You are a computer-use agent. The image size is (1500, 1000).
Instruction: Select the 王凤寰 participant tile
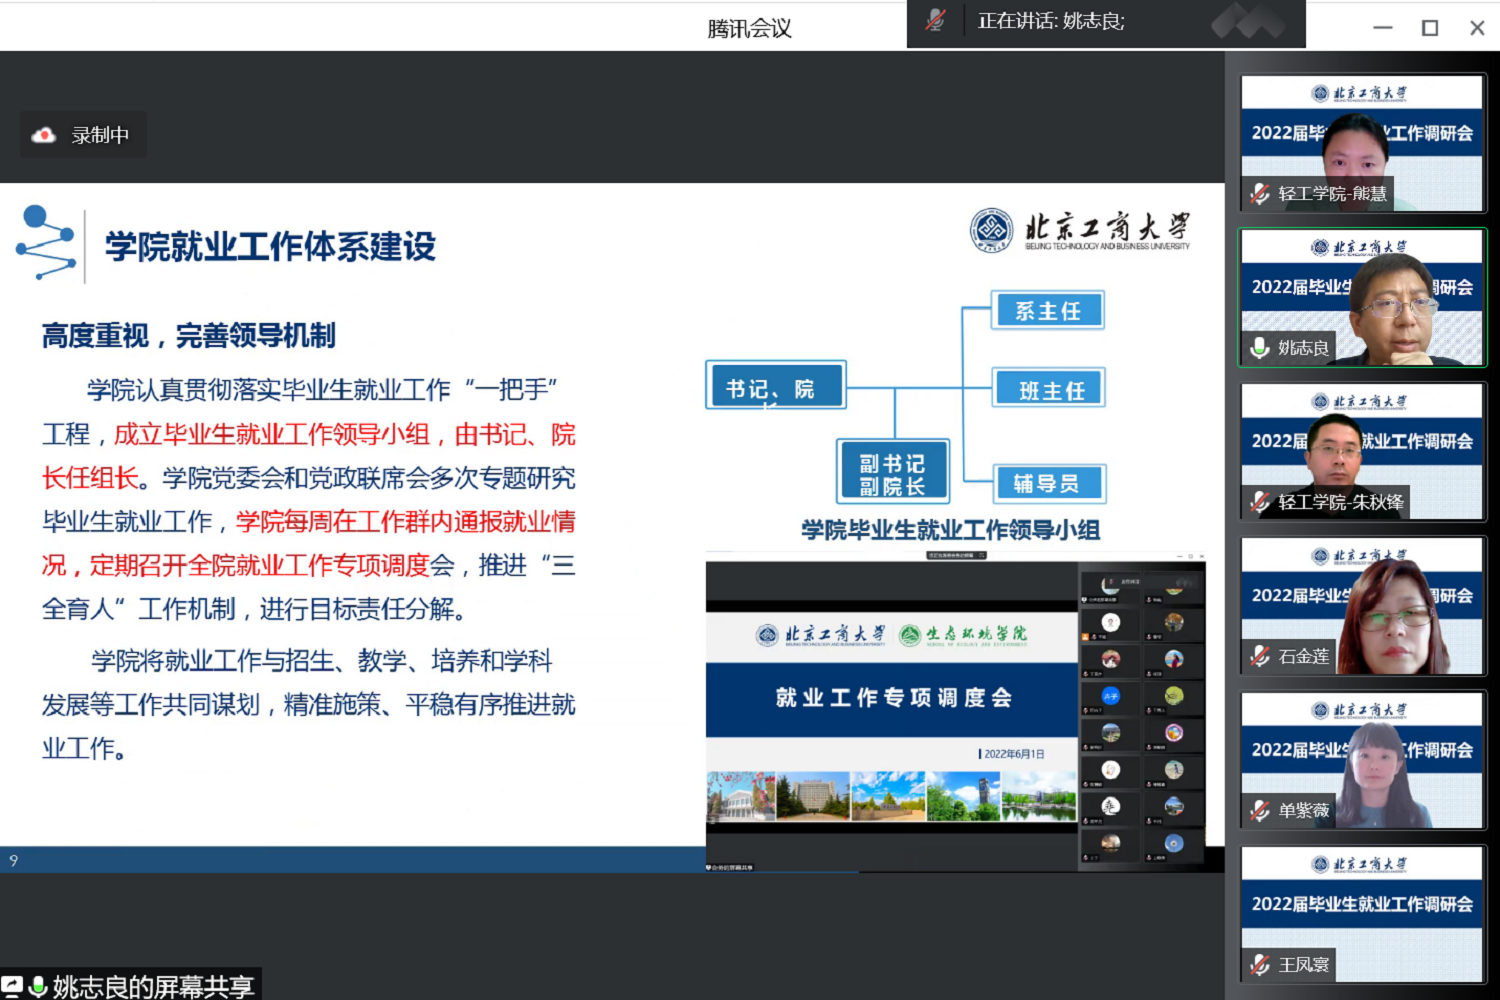1362,913
